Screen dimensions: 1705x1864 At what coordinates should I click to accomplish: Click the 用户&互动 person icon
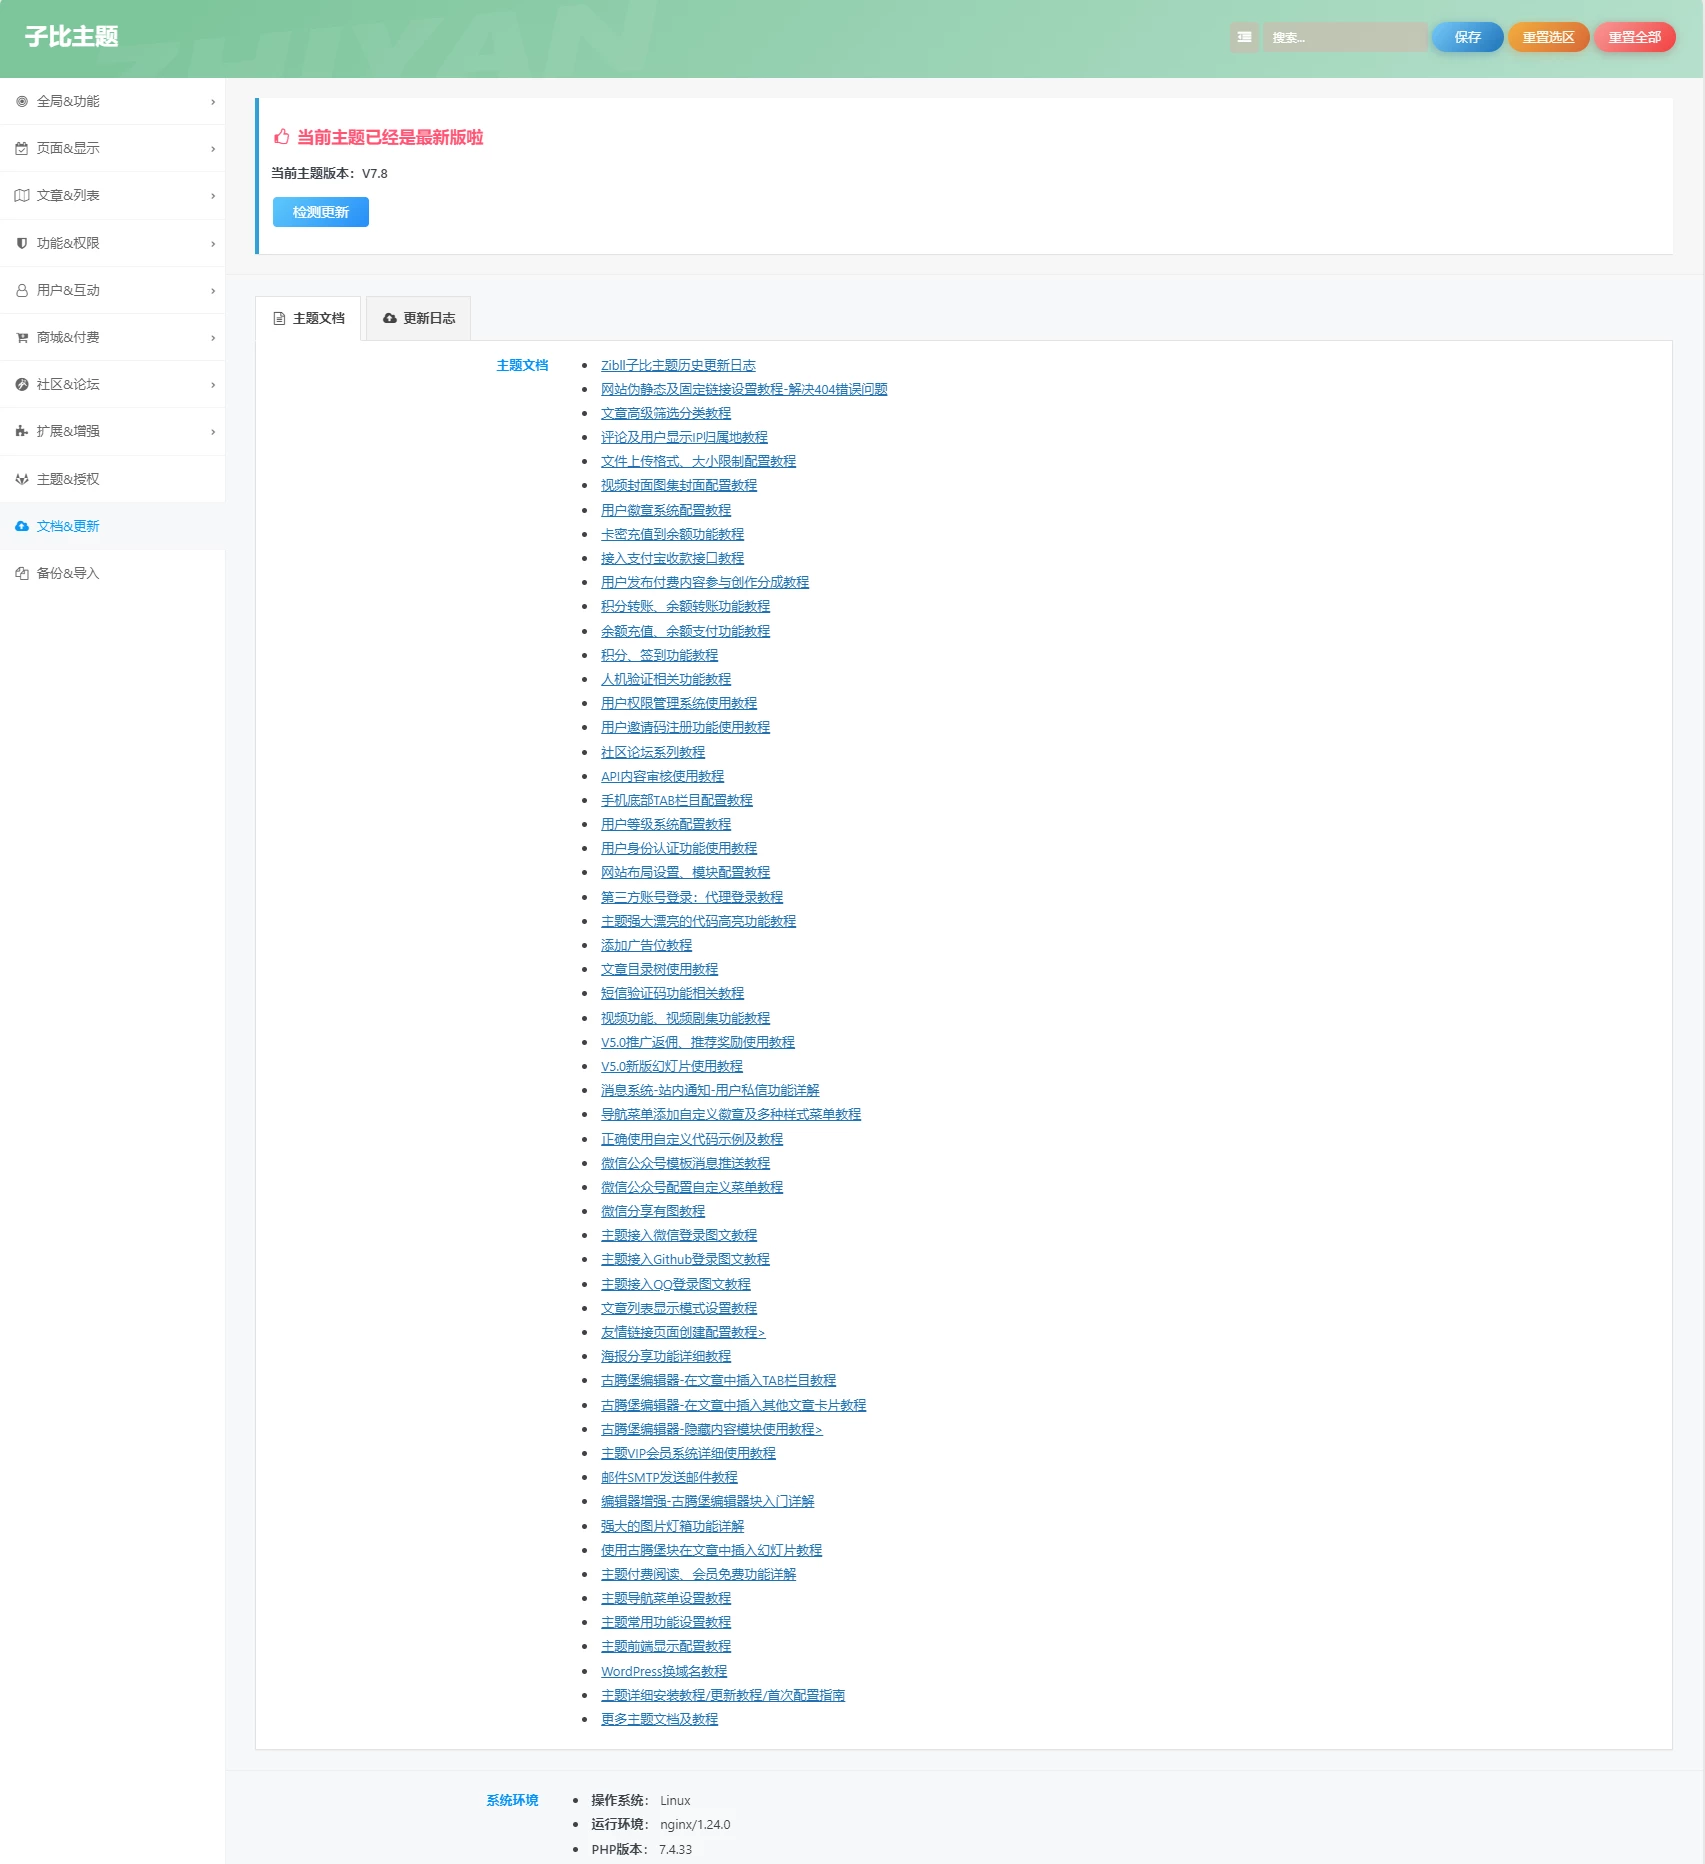[x=22, y=290]
